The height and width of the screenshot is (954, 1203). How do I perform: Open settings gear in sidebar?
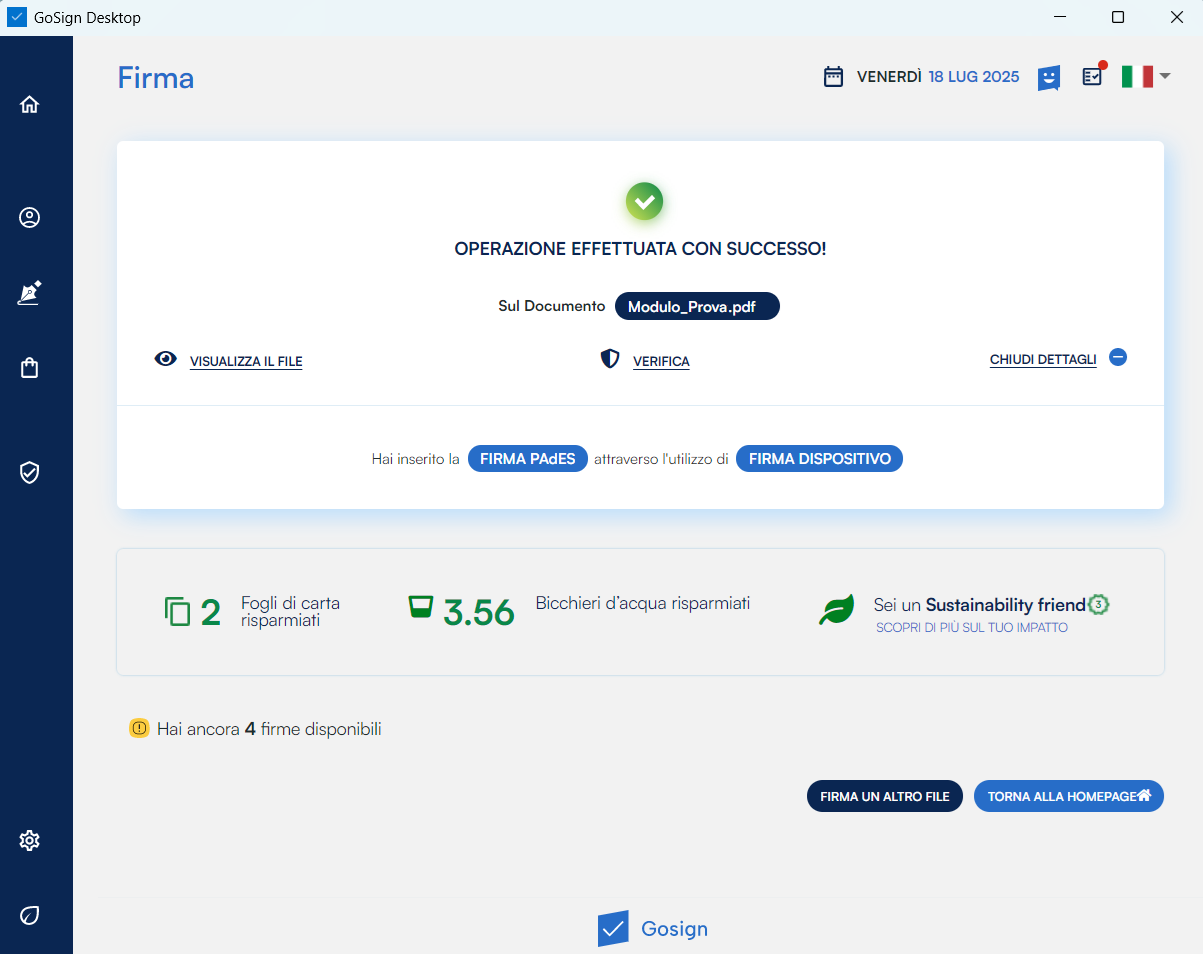coord(30,840)
